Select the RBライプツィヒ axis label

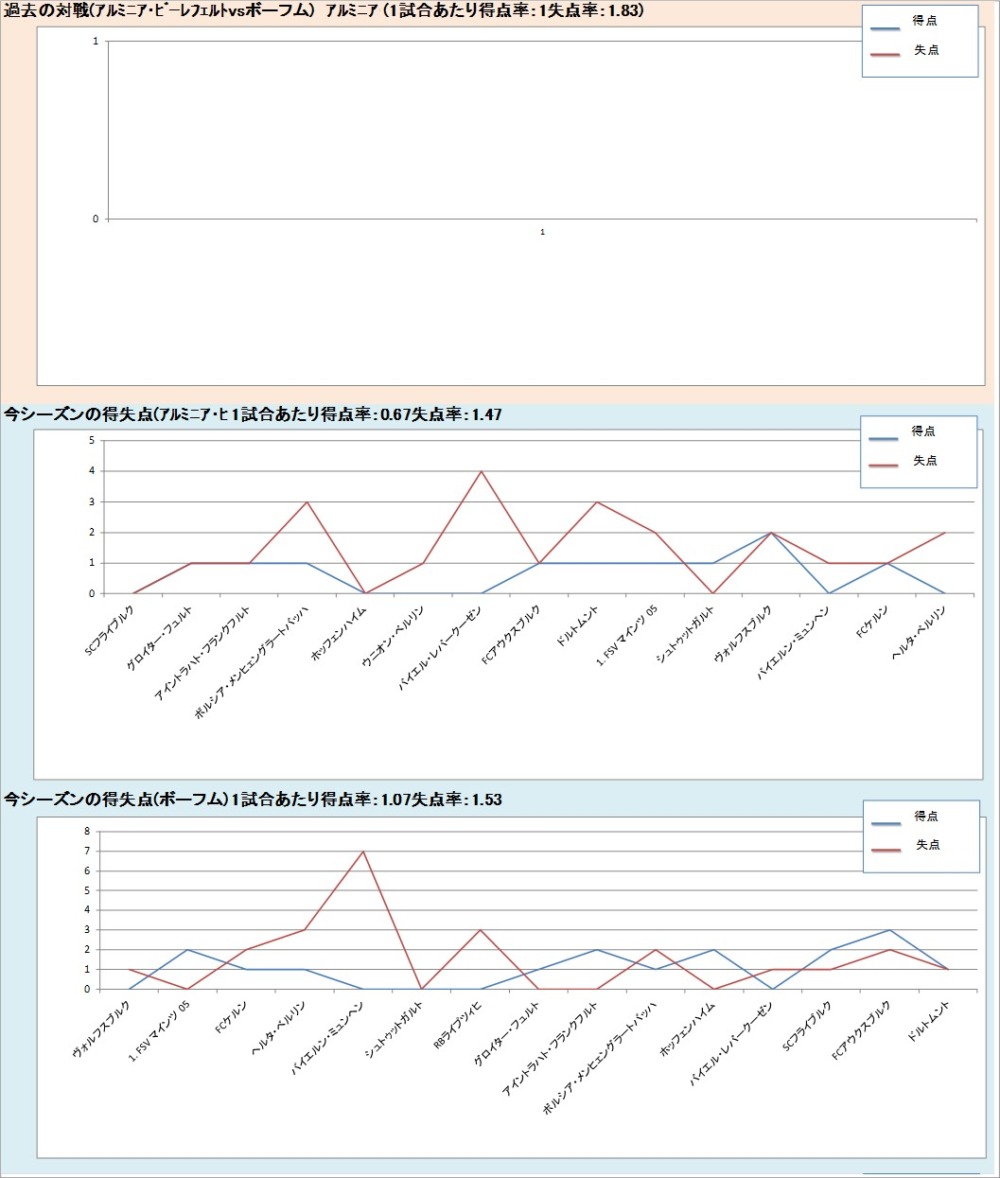click(x=458, y=1029)
